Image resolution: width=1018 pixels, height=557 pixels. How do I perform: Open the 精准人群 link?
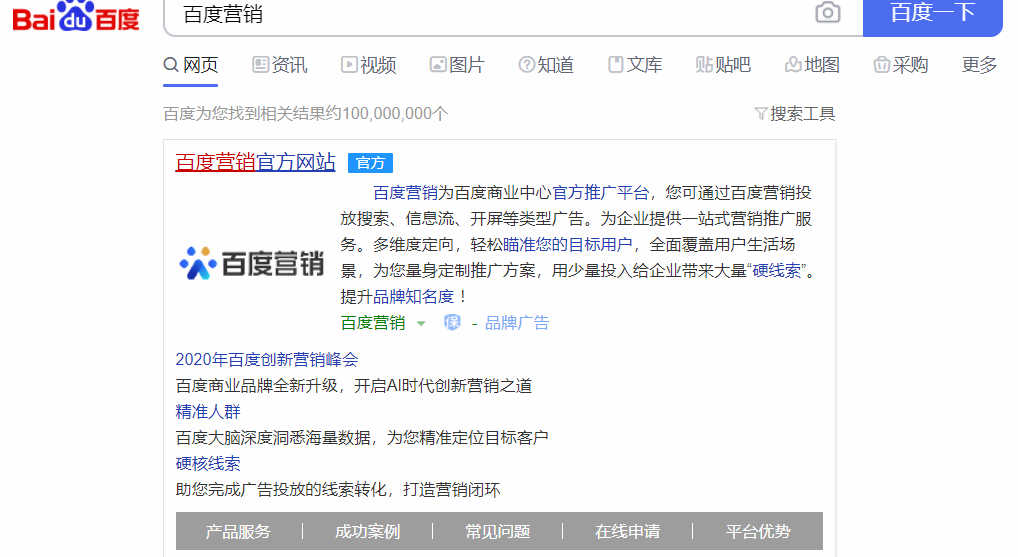tap(208, 412)
